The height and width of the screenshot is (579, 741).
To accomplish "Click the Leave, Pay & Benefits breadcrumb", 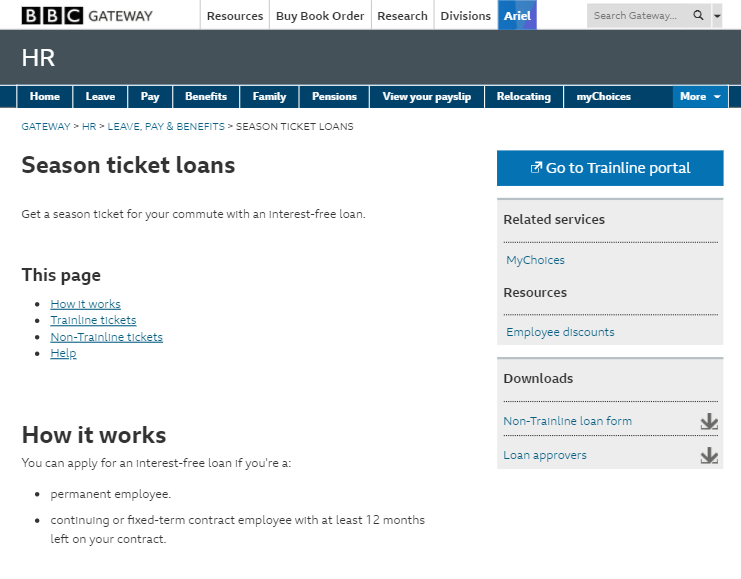I will (166, 127).
